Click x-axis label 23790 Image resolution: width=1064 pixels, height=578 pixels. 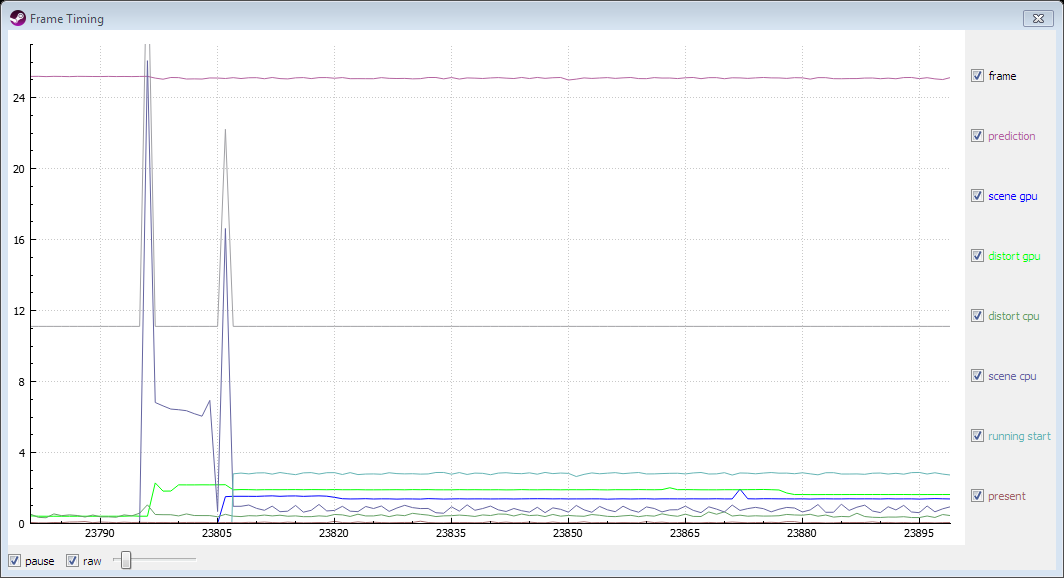100,533
